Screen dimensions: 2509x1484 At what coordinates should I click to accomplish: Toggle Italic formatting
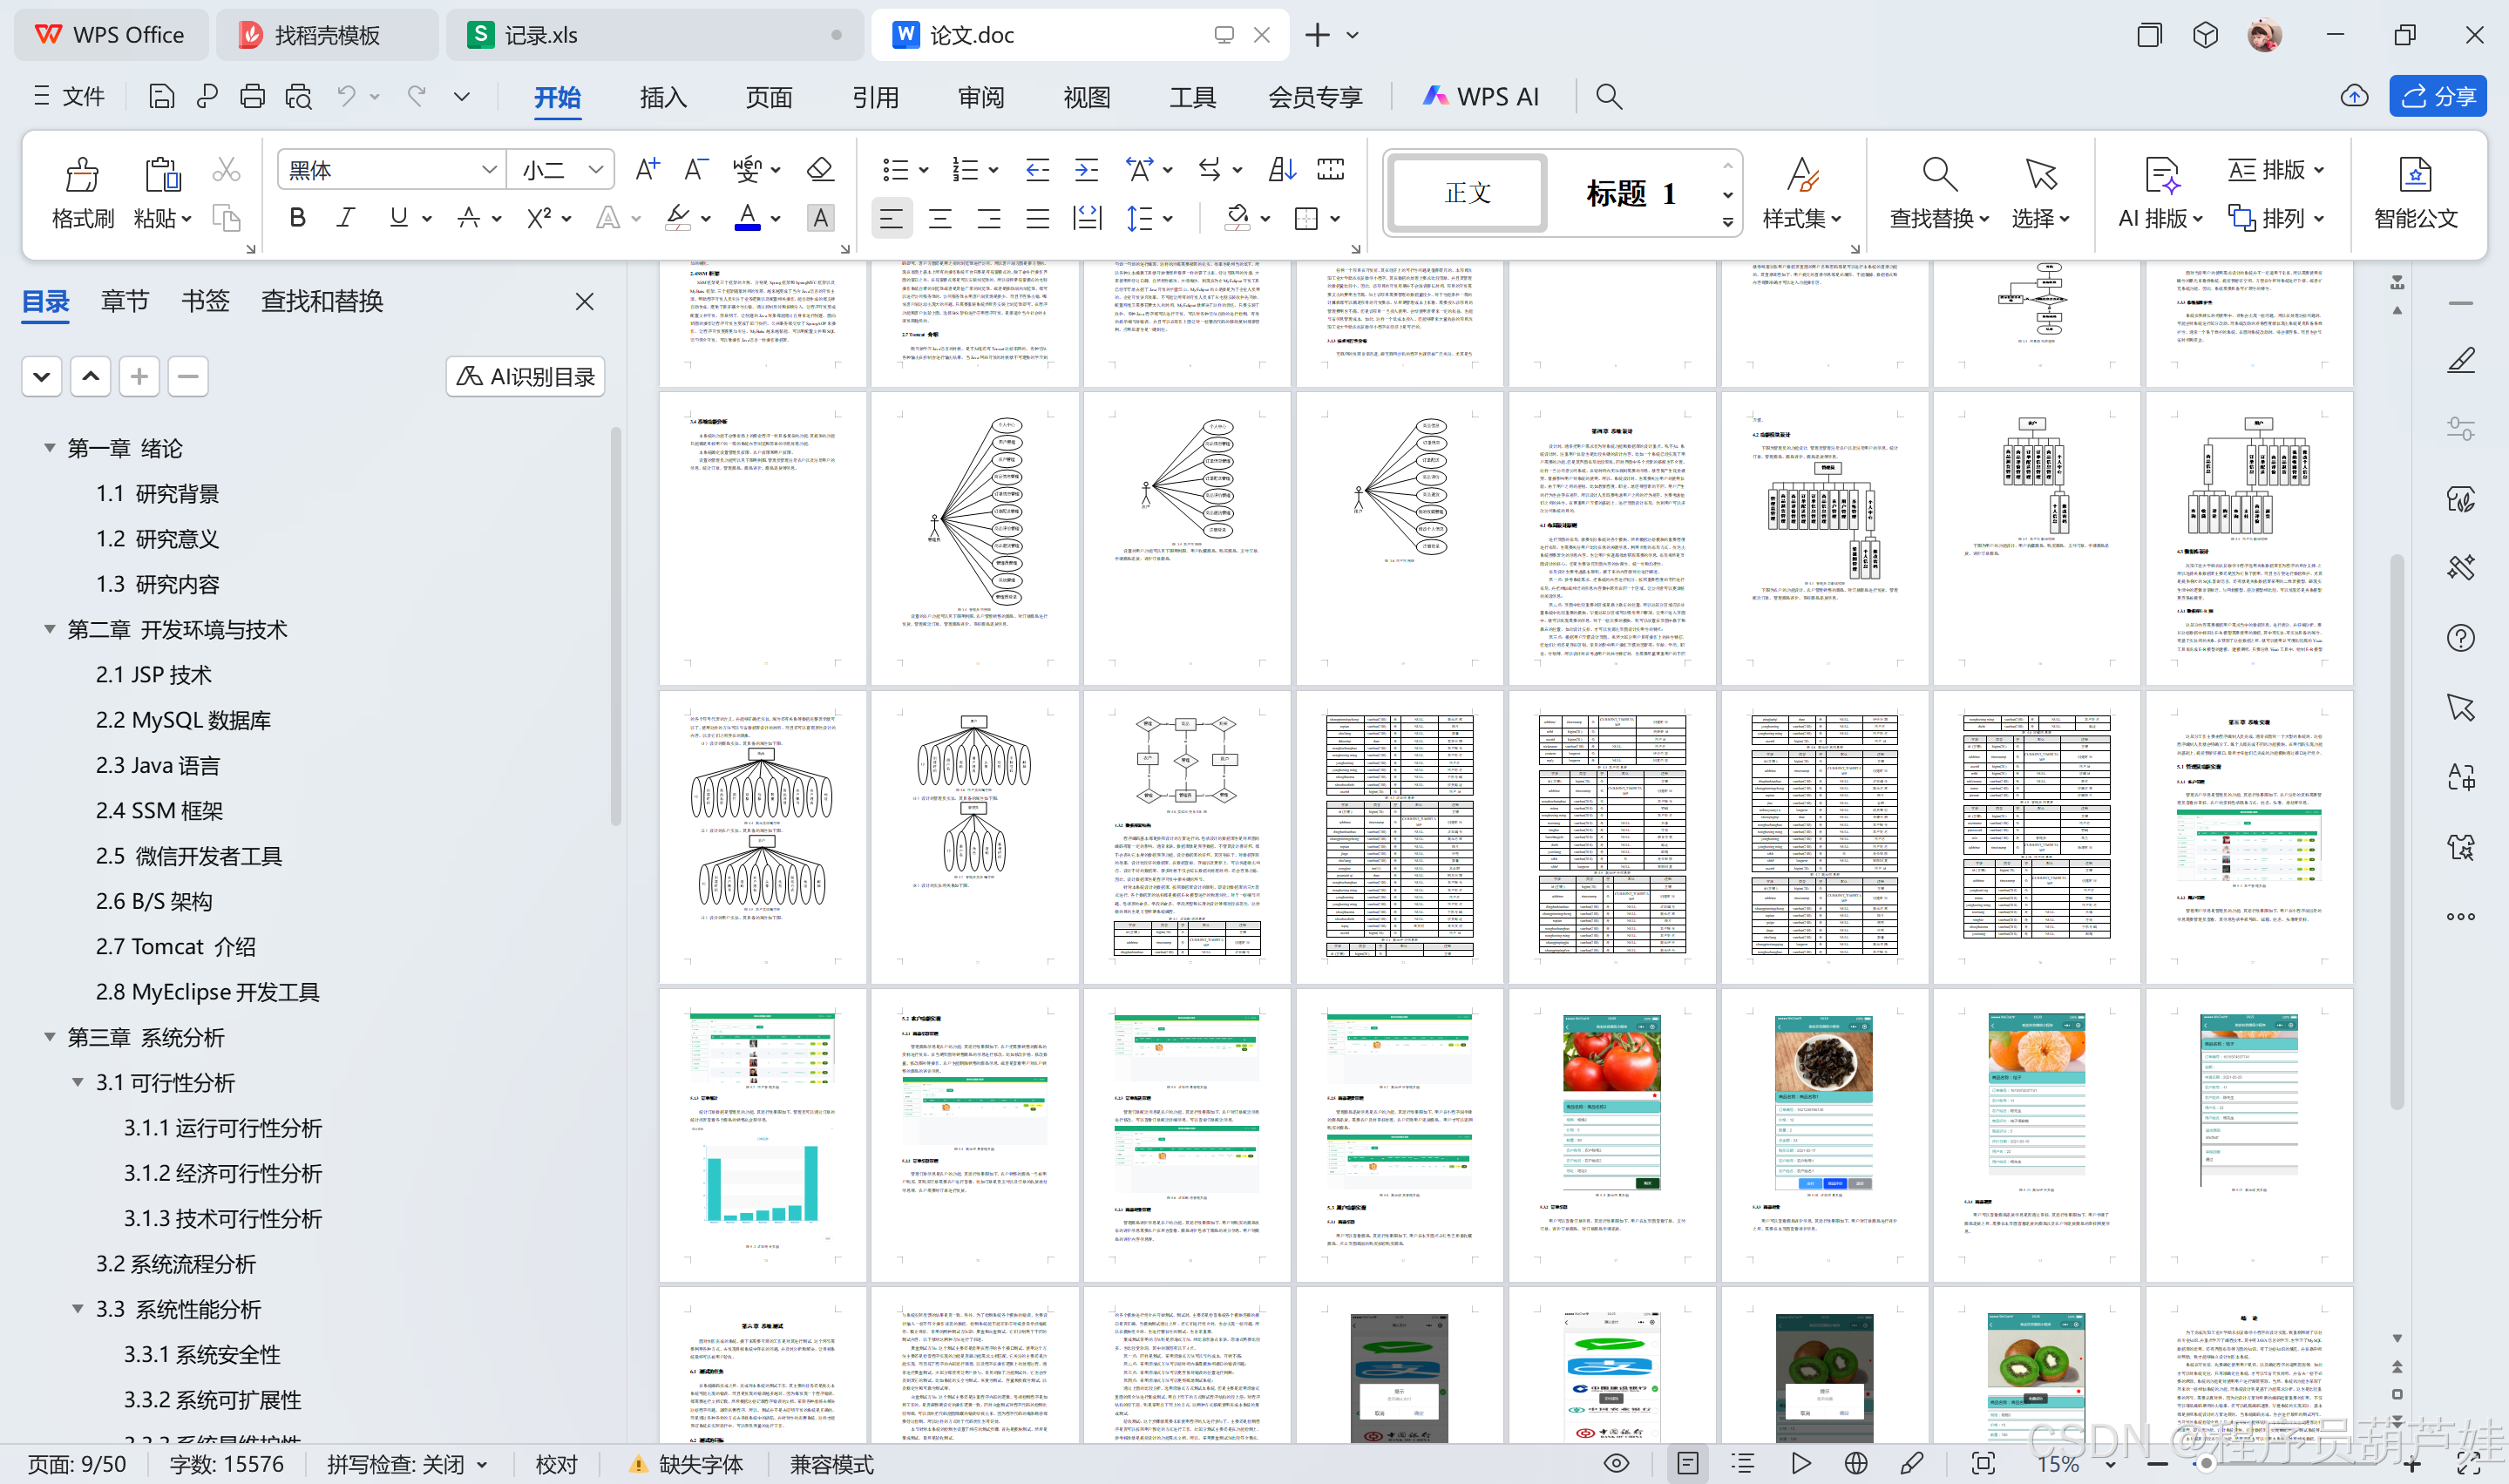point(346,217)
